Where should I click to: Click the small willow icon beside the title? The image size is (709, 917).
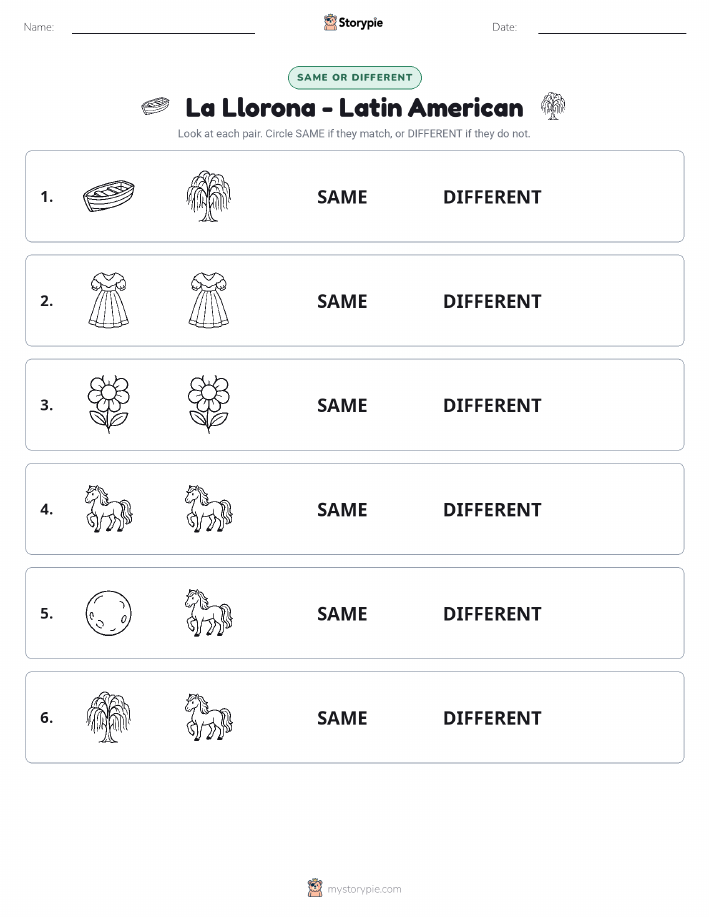[553, 106]
